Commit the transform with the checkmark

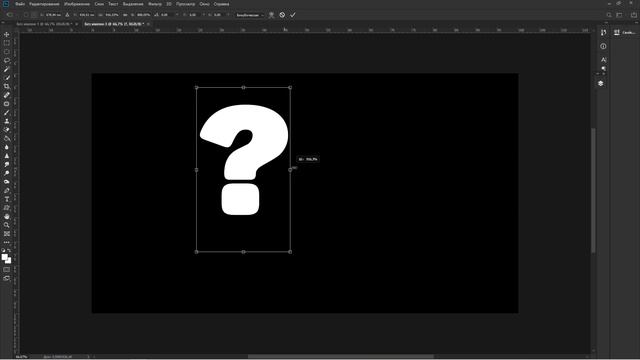click(293, 15)
